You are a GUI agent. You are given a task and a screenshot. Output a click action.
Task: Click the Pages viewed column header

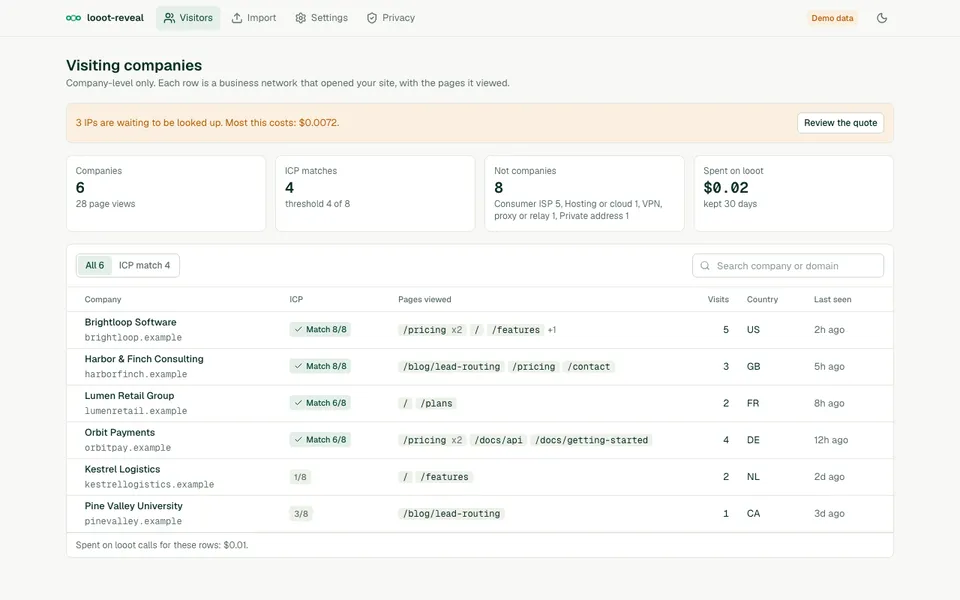[x=424, y=299]
